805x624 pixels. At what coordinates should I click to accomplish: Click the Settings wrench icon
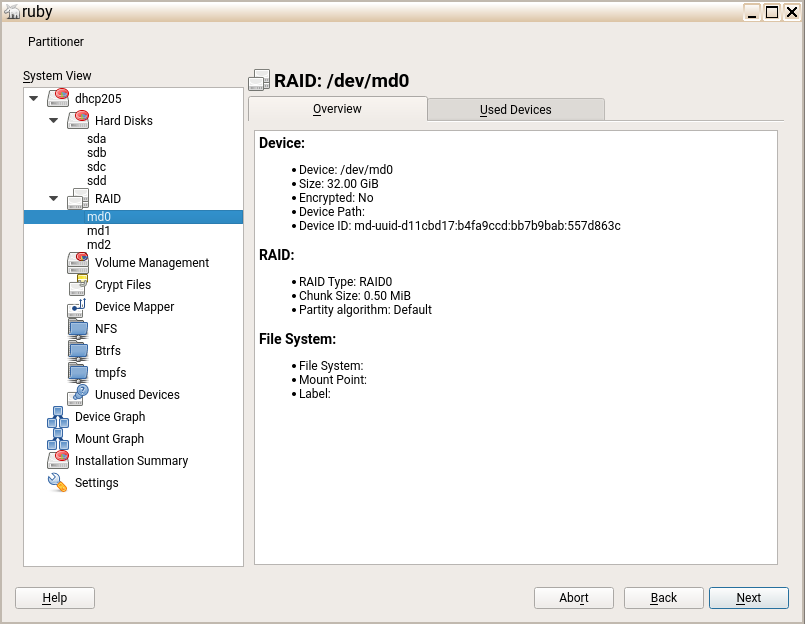pyautogui.click(x=58, y=483)
